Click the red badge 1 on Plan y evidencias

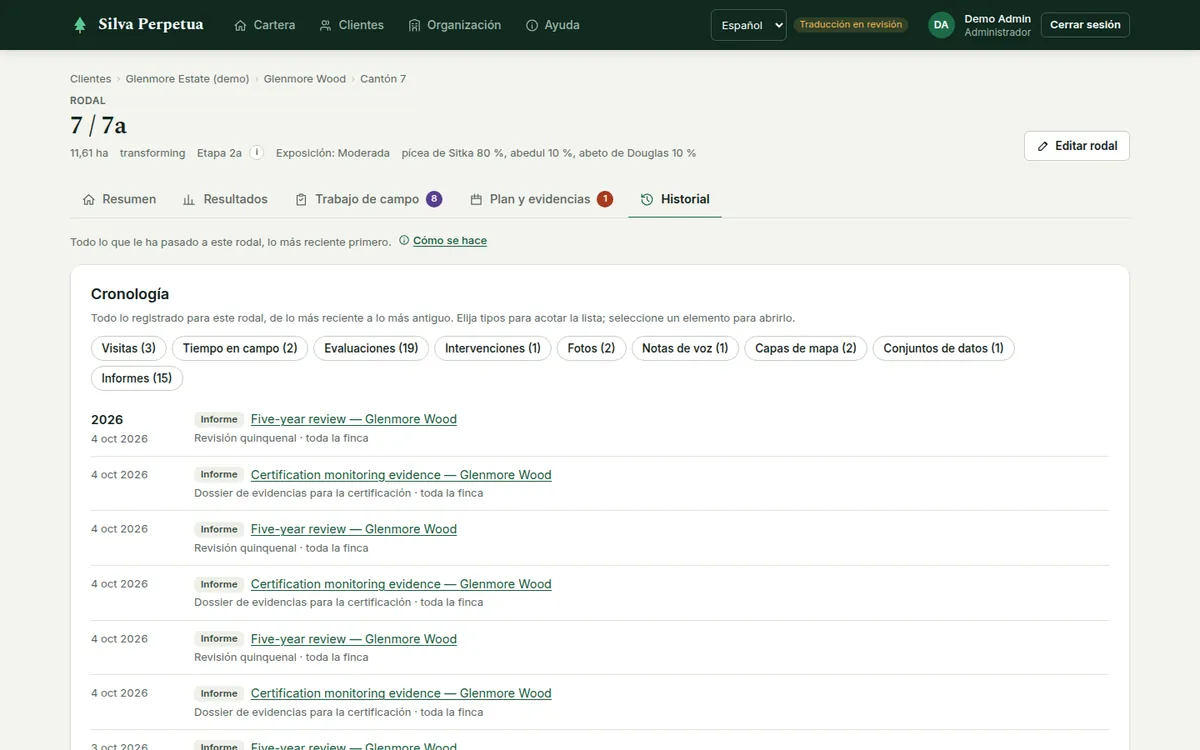(605, 199)
